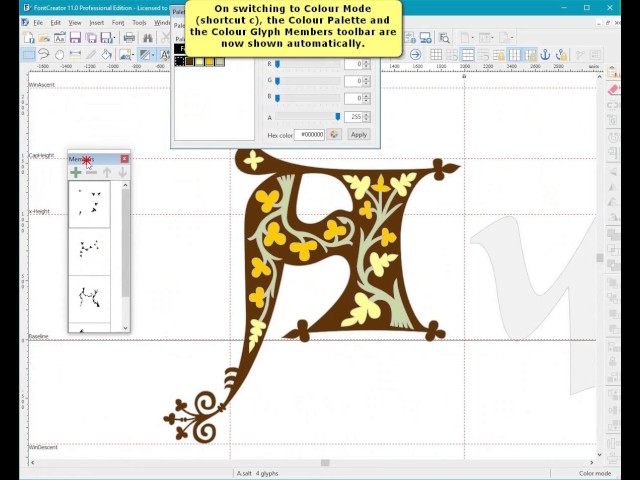This screenshot has height=480, width=640.
Task: Open Find using binoculars icon
Action: (148, 38)
